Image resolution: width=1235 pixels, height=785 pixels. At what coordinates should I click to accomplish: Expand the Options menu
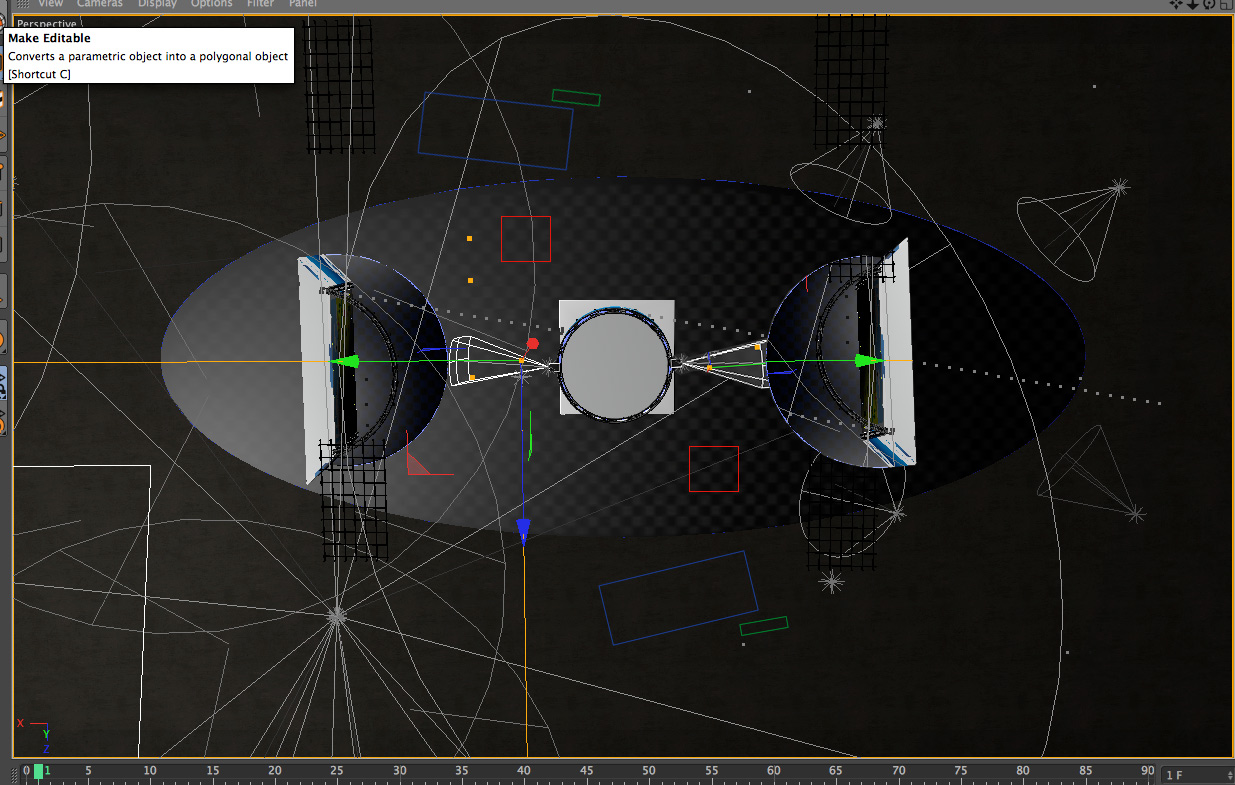coord(212,4)
